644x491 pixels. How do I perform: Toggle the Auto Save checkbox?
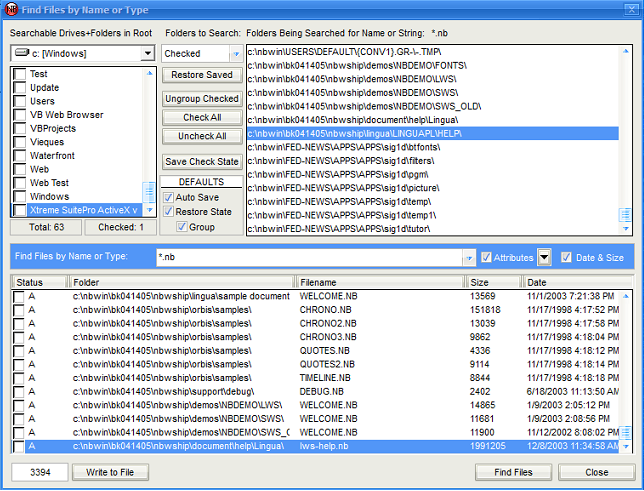169,198
